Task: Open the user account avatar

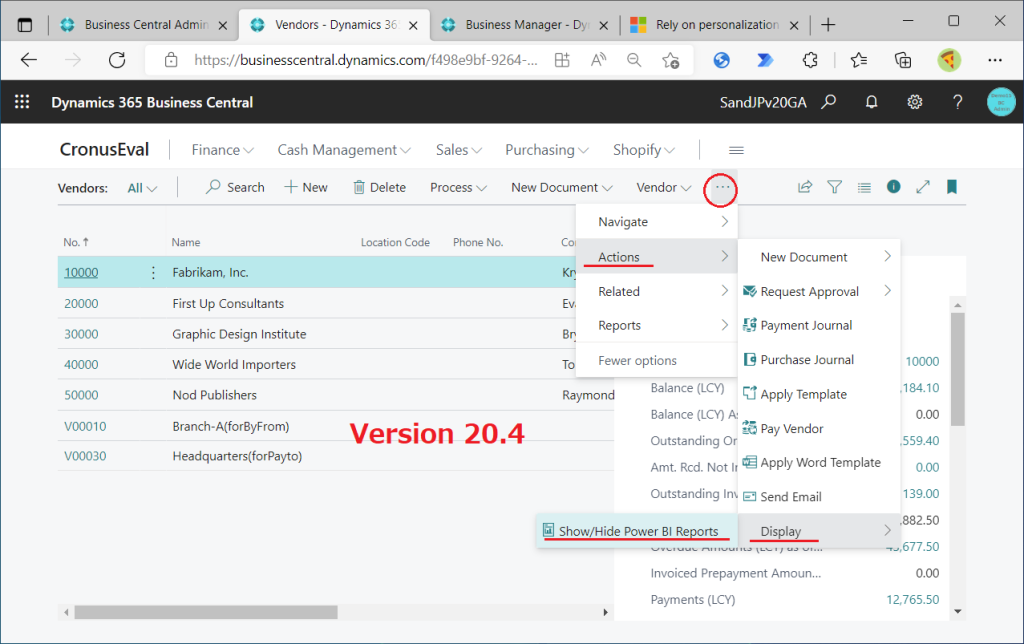Action: coord(1000,102)
